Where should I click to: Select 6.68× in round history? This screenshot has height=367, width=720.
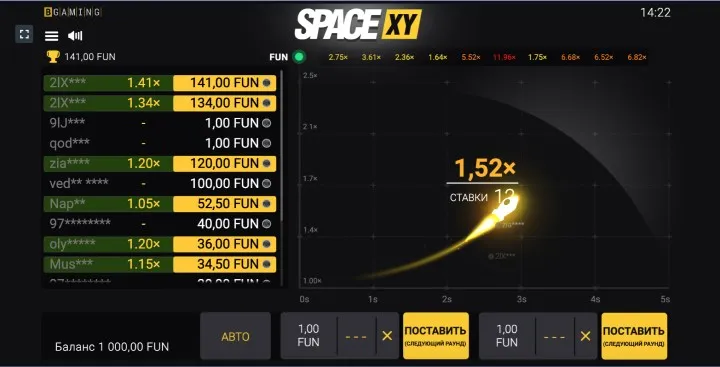571,57
